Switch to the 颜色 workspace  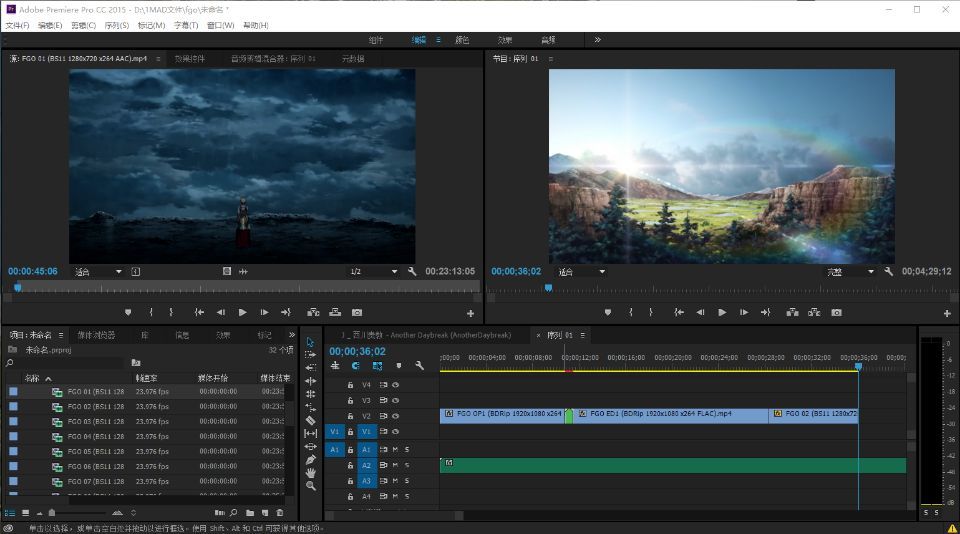(x=462, y=40)
